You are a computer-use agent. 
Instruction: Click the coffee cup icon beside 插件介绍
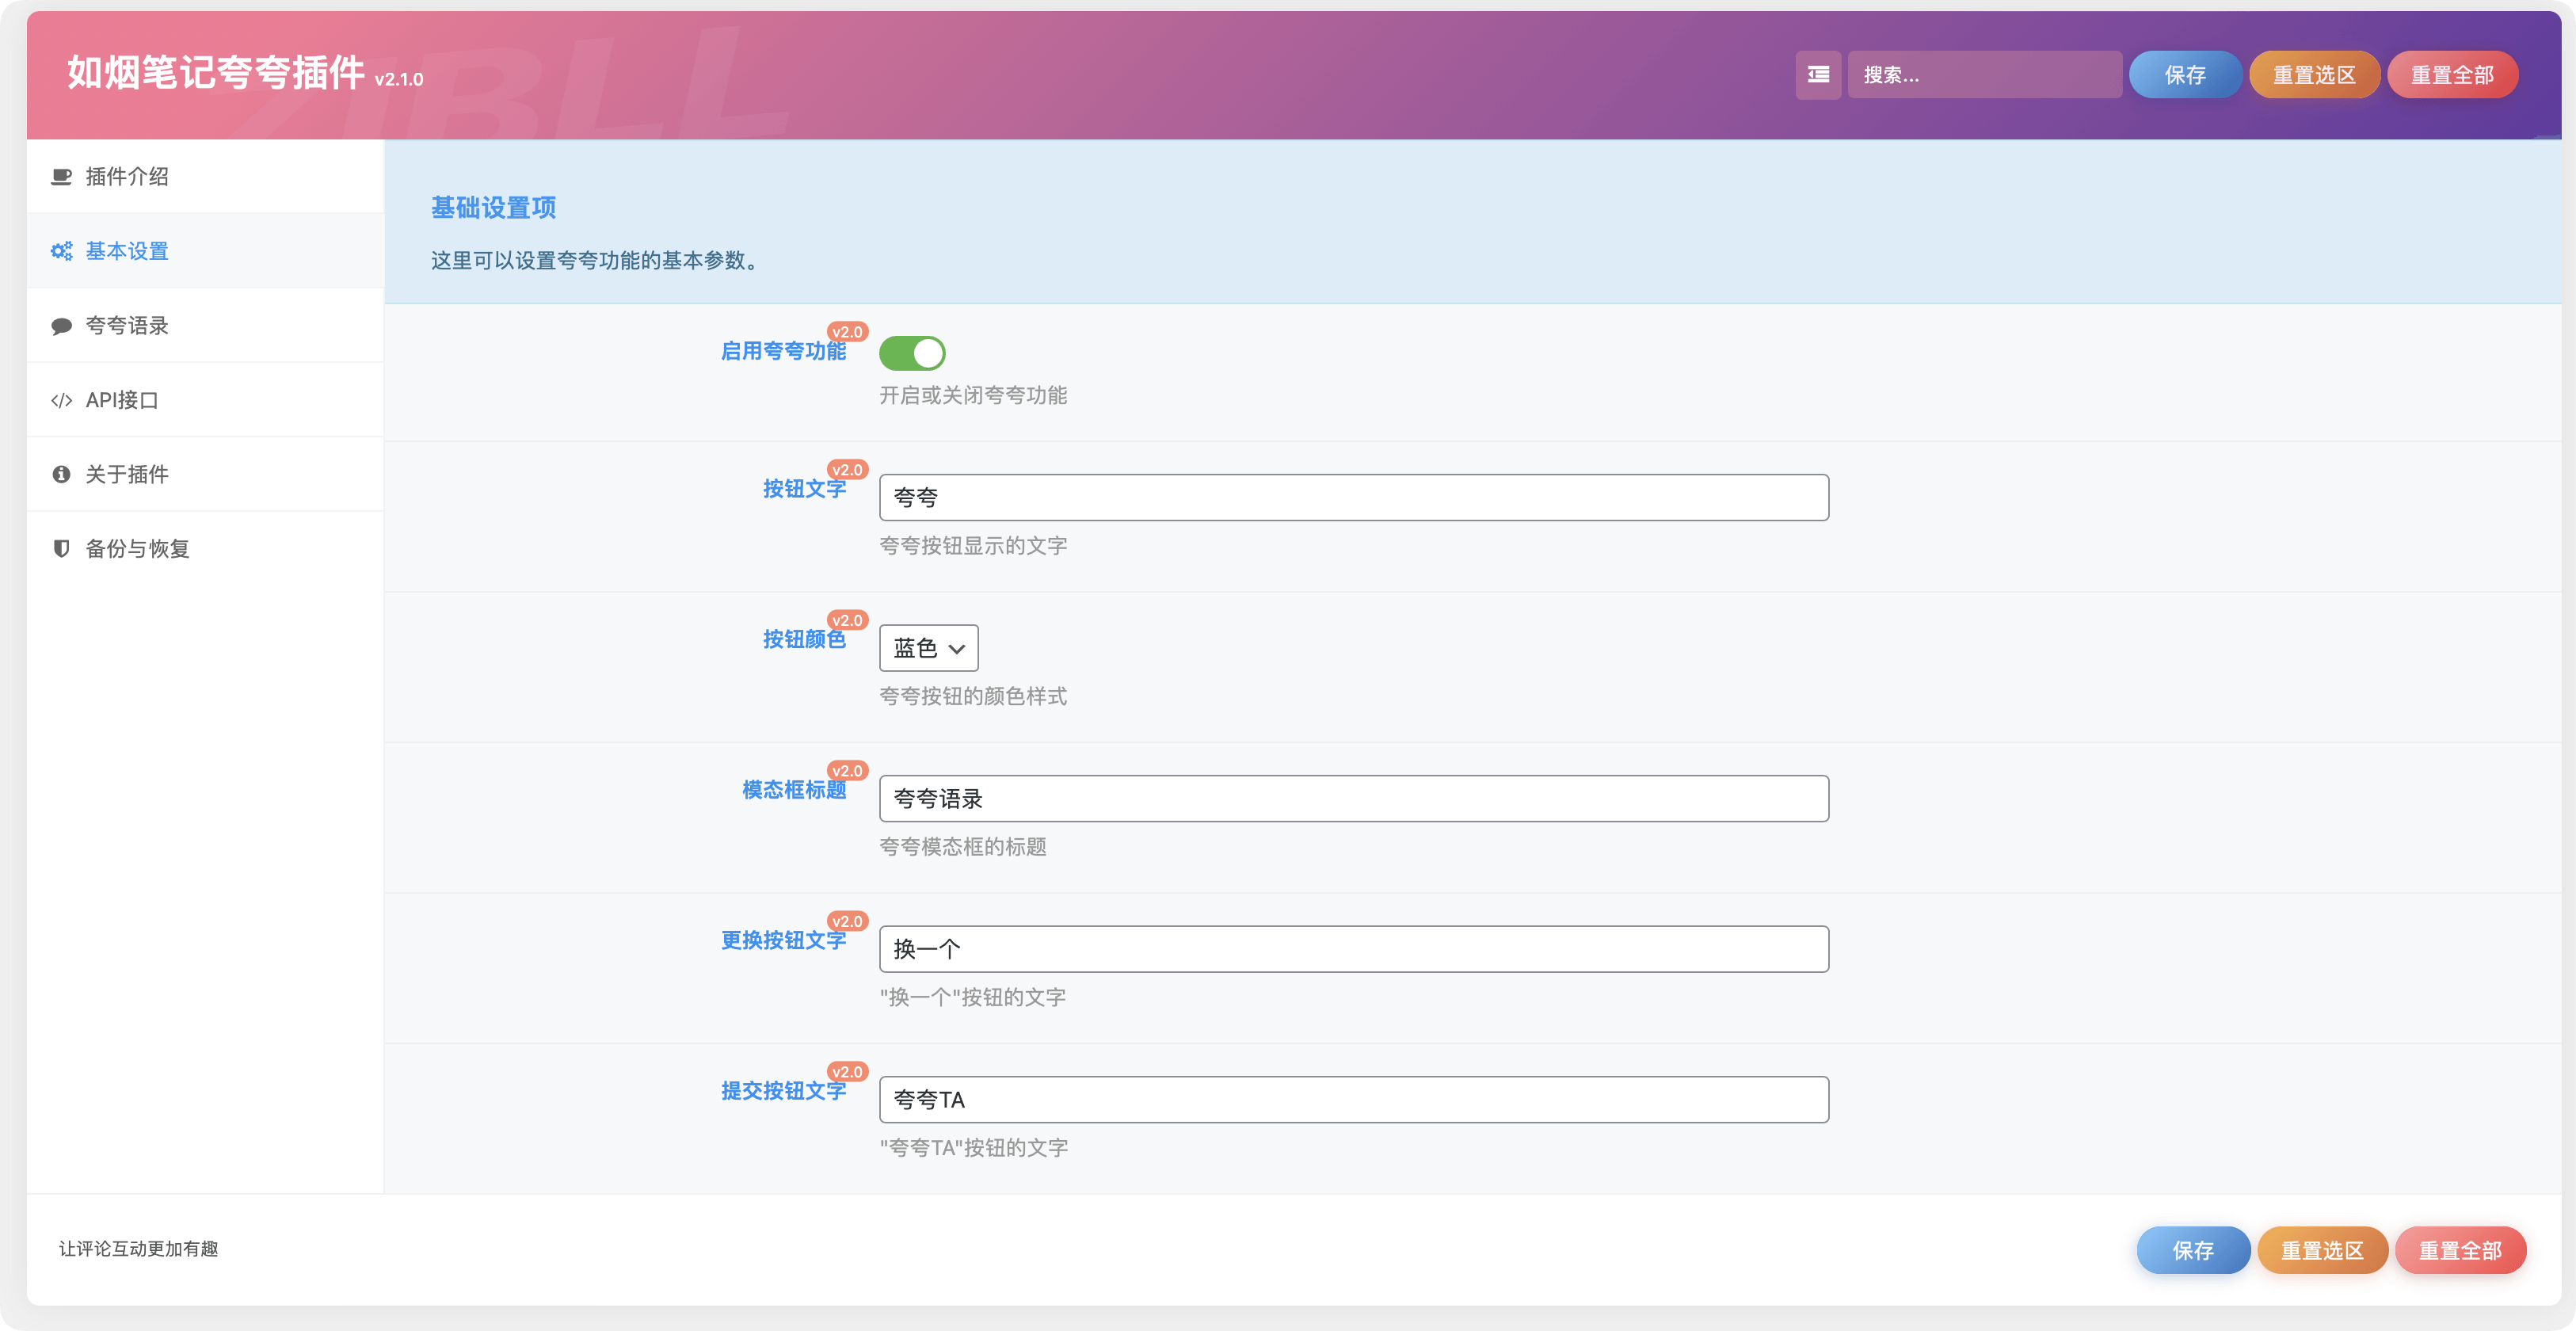61,177
